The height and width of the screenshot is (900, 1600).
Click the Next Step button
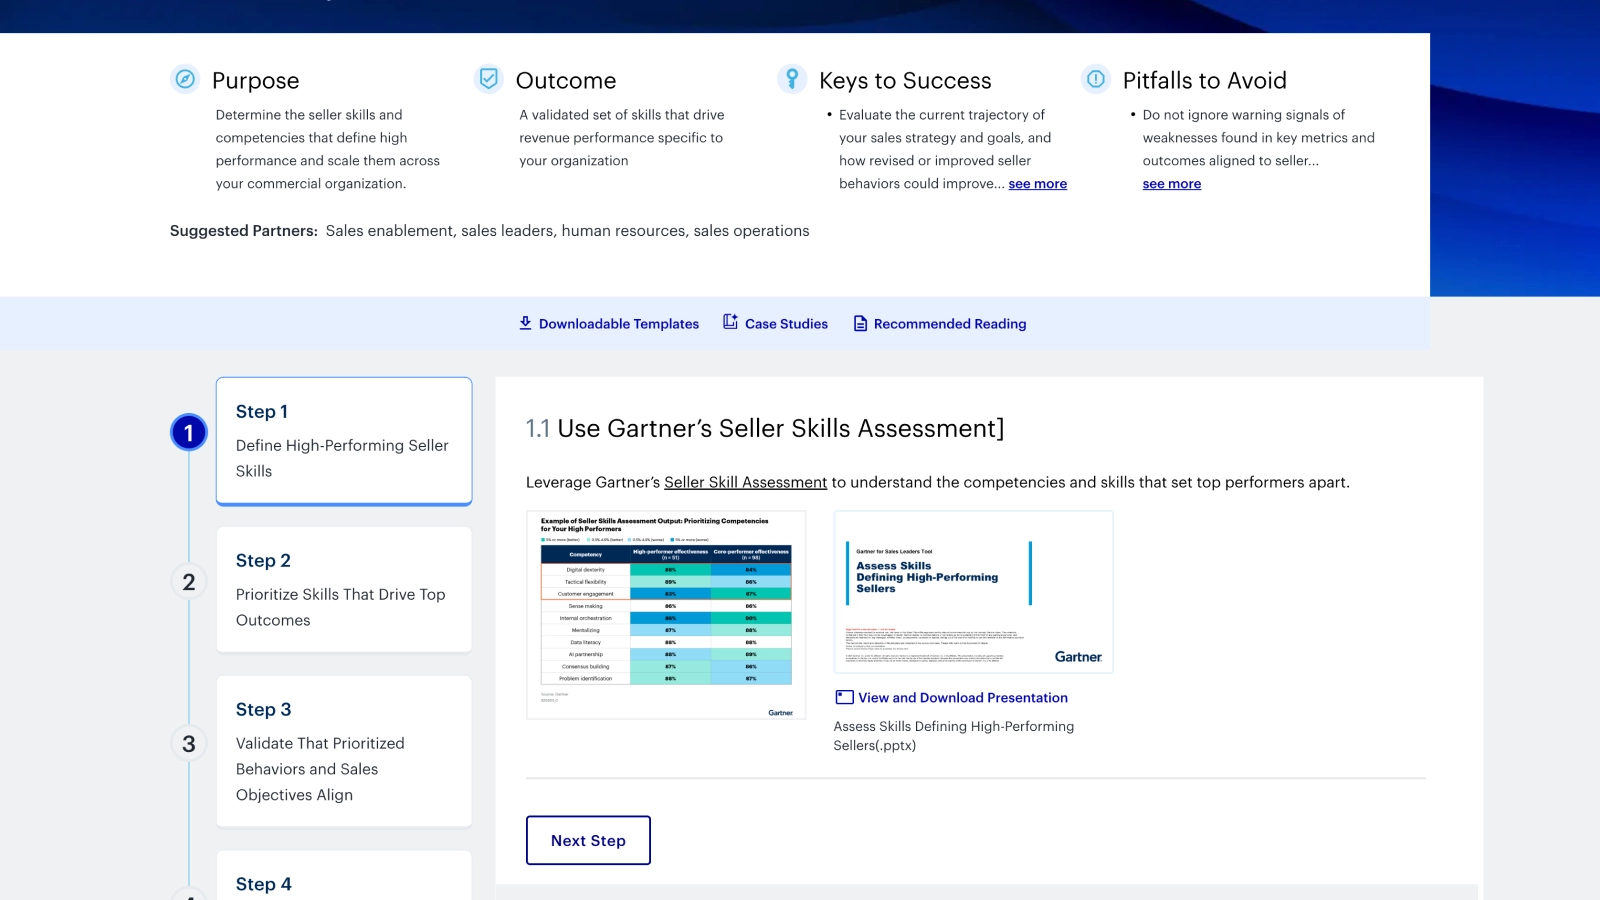(x=588, y=840)
